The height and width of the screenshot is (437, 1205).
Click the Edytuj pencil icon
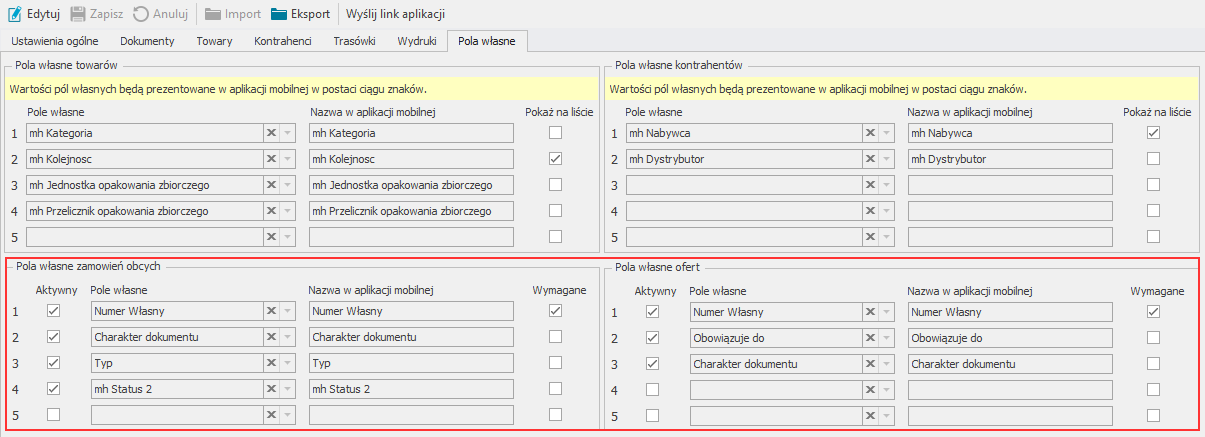[x=15, y=14]
